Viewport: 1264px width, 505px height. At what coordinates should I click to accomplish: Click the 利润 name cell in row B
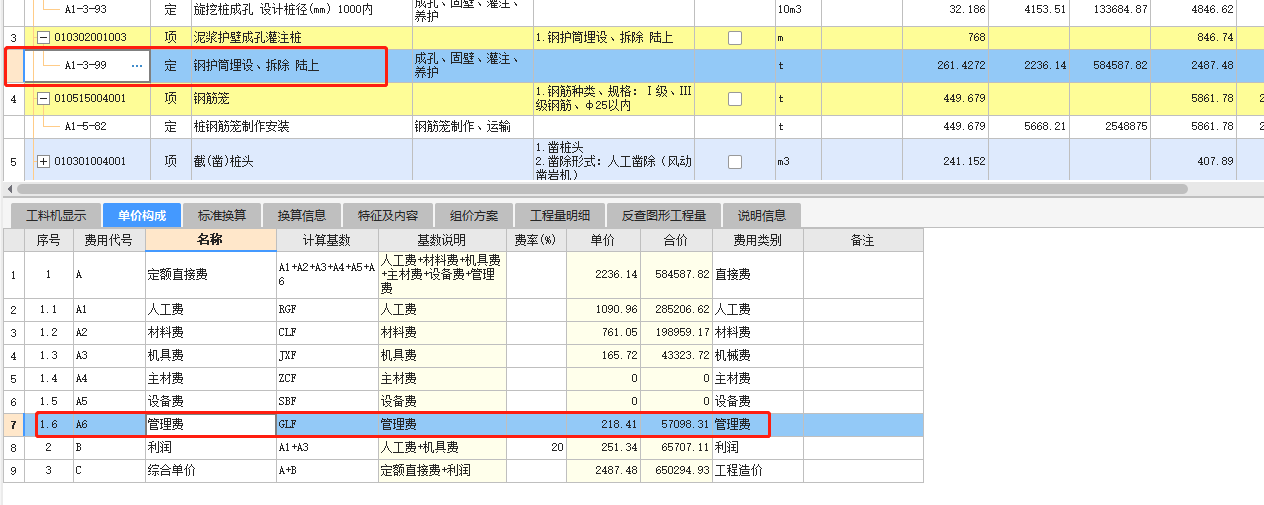[211, 448]
